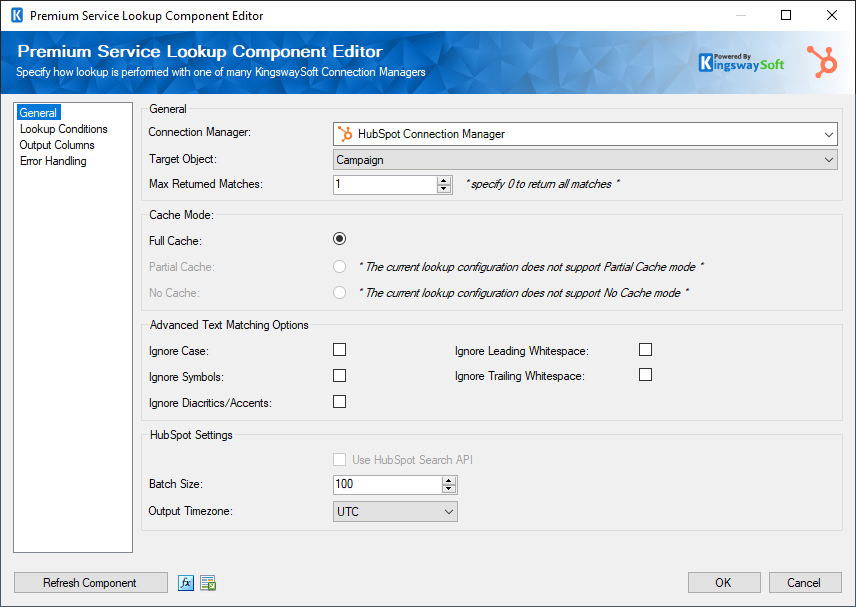The image size is (856, 607).
Task: Click the Max Returned Matches input field
Action: tap(385, 185)
